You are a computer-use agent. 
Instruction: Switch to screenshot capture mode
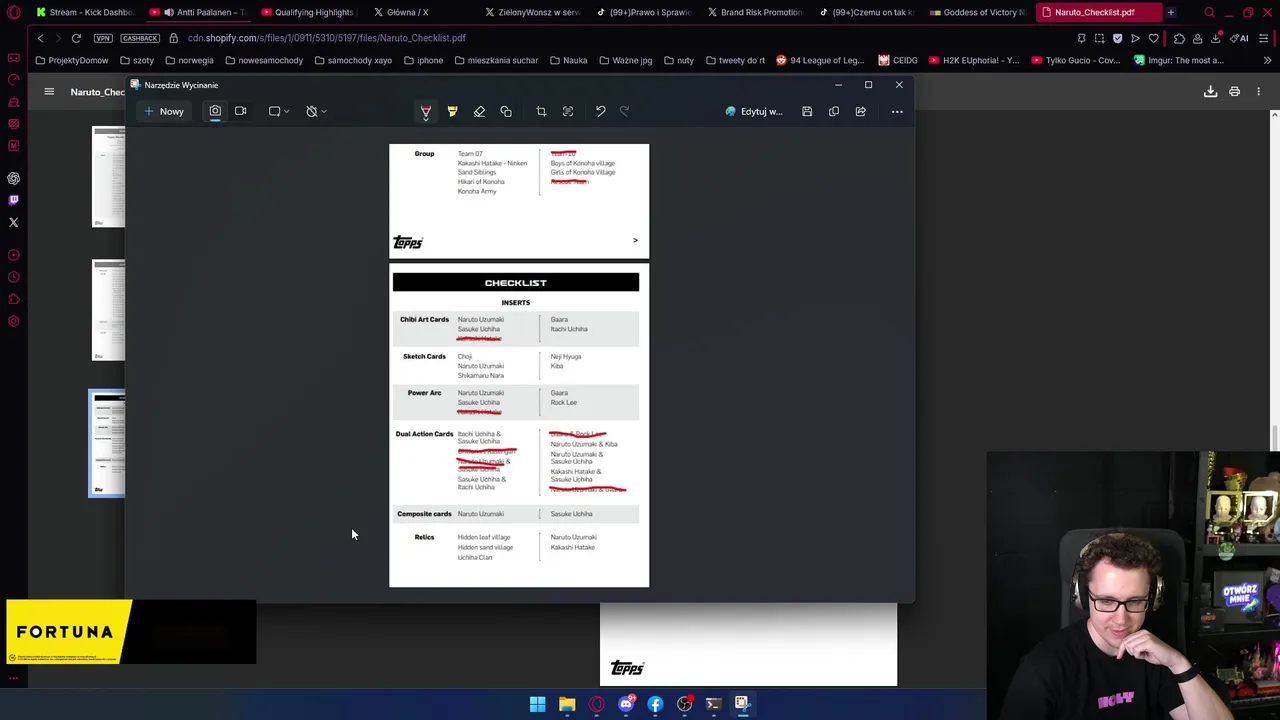point(215,111)
